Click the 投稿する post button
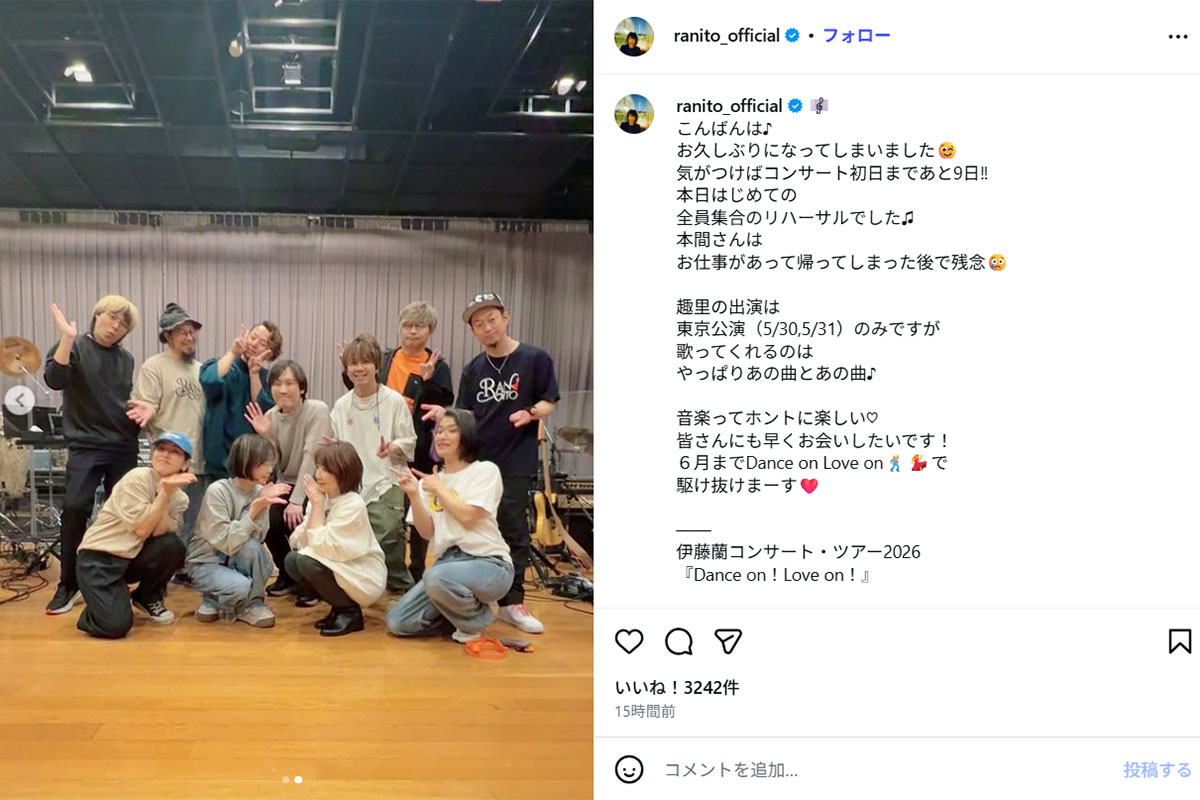The image size is (1200, 800). click(x=1157, y=770)
